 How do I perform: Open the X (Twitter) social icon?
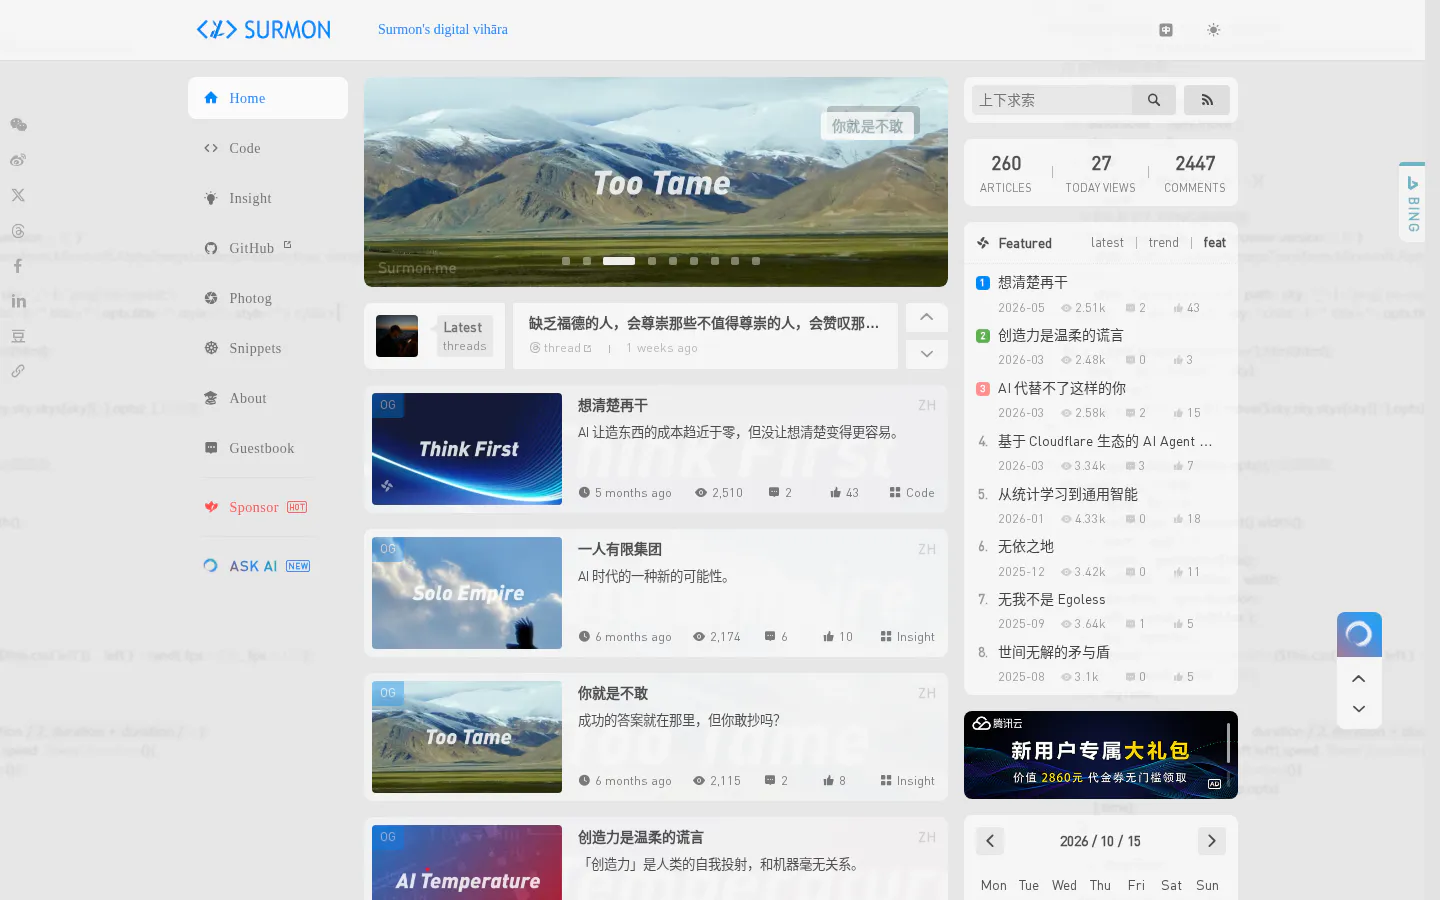(x=18, y=195)
